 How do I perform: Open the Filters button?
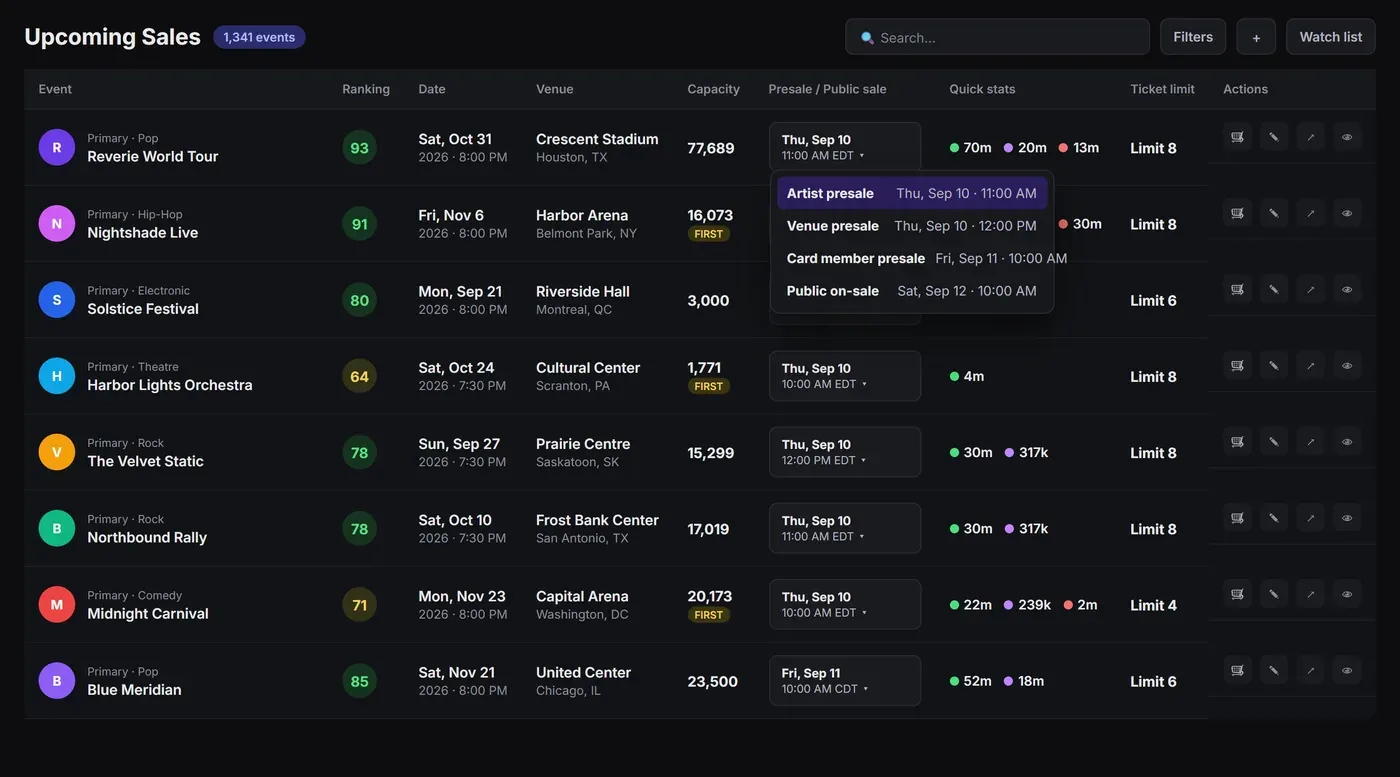(x=1193, y=37)
